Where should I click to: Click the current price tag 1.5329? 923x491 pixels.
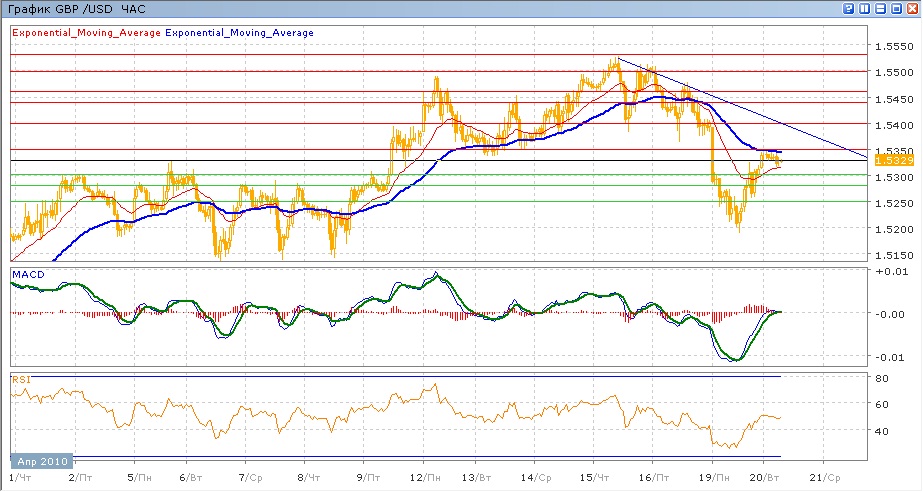pos(890,160)
